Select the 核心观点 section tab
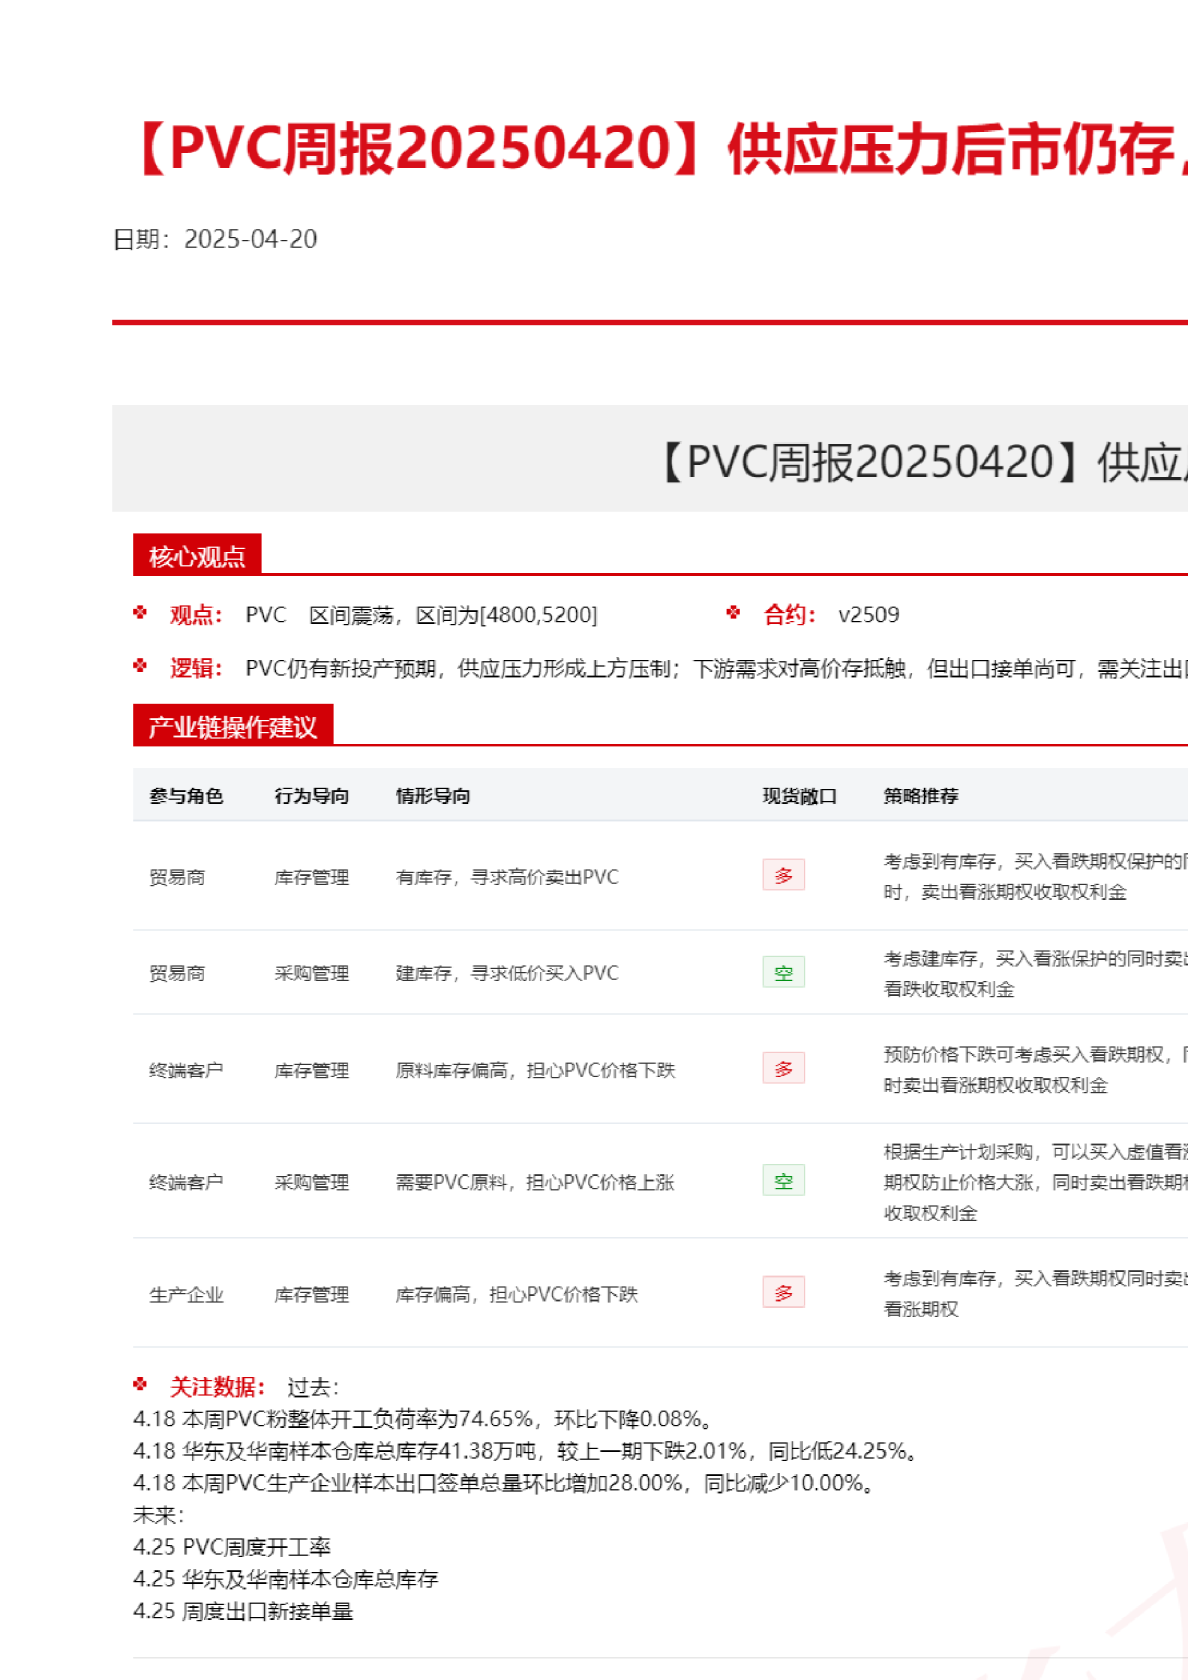This screenshot has width=1188, height=1680. [x=197, y=556]
